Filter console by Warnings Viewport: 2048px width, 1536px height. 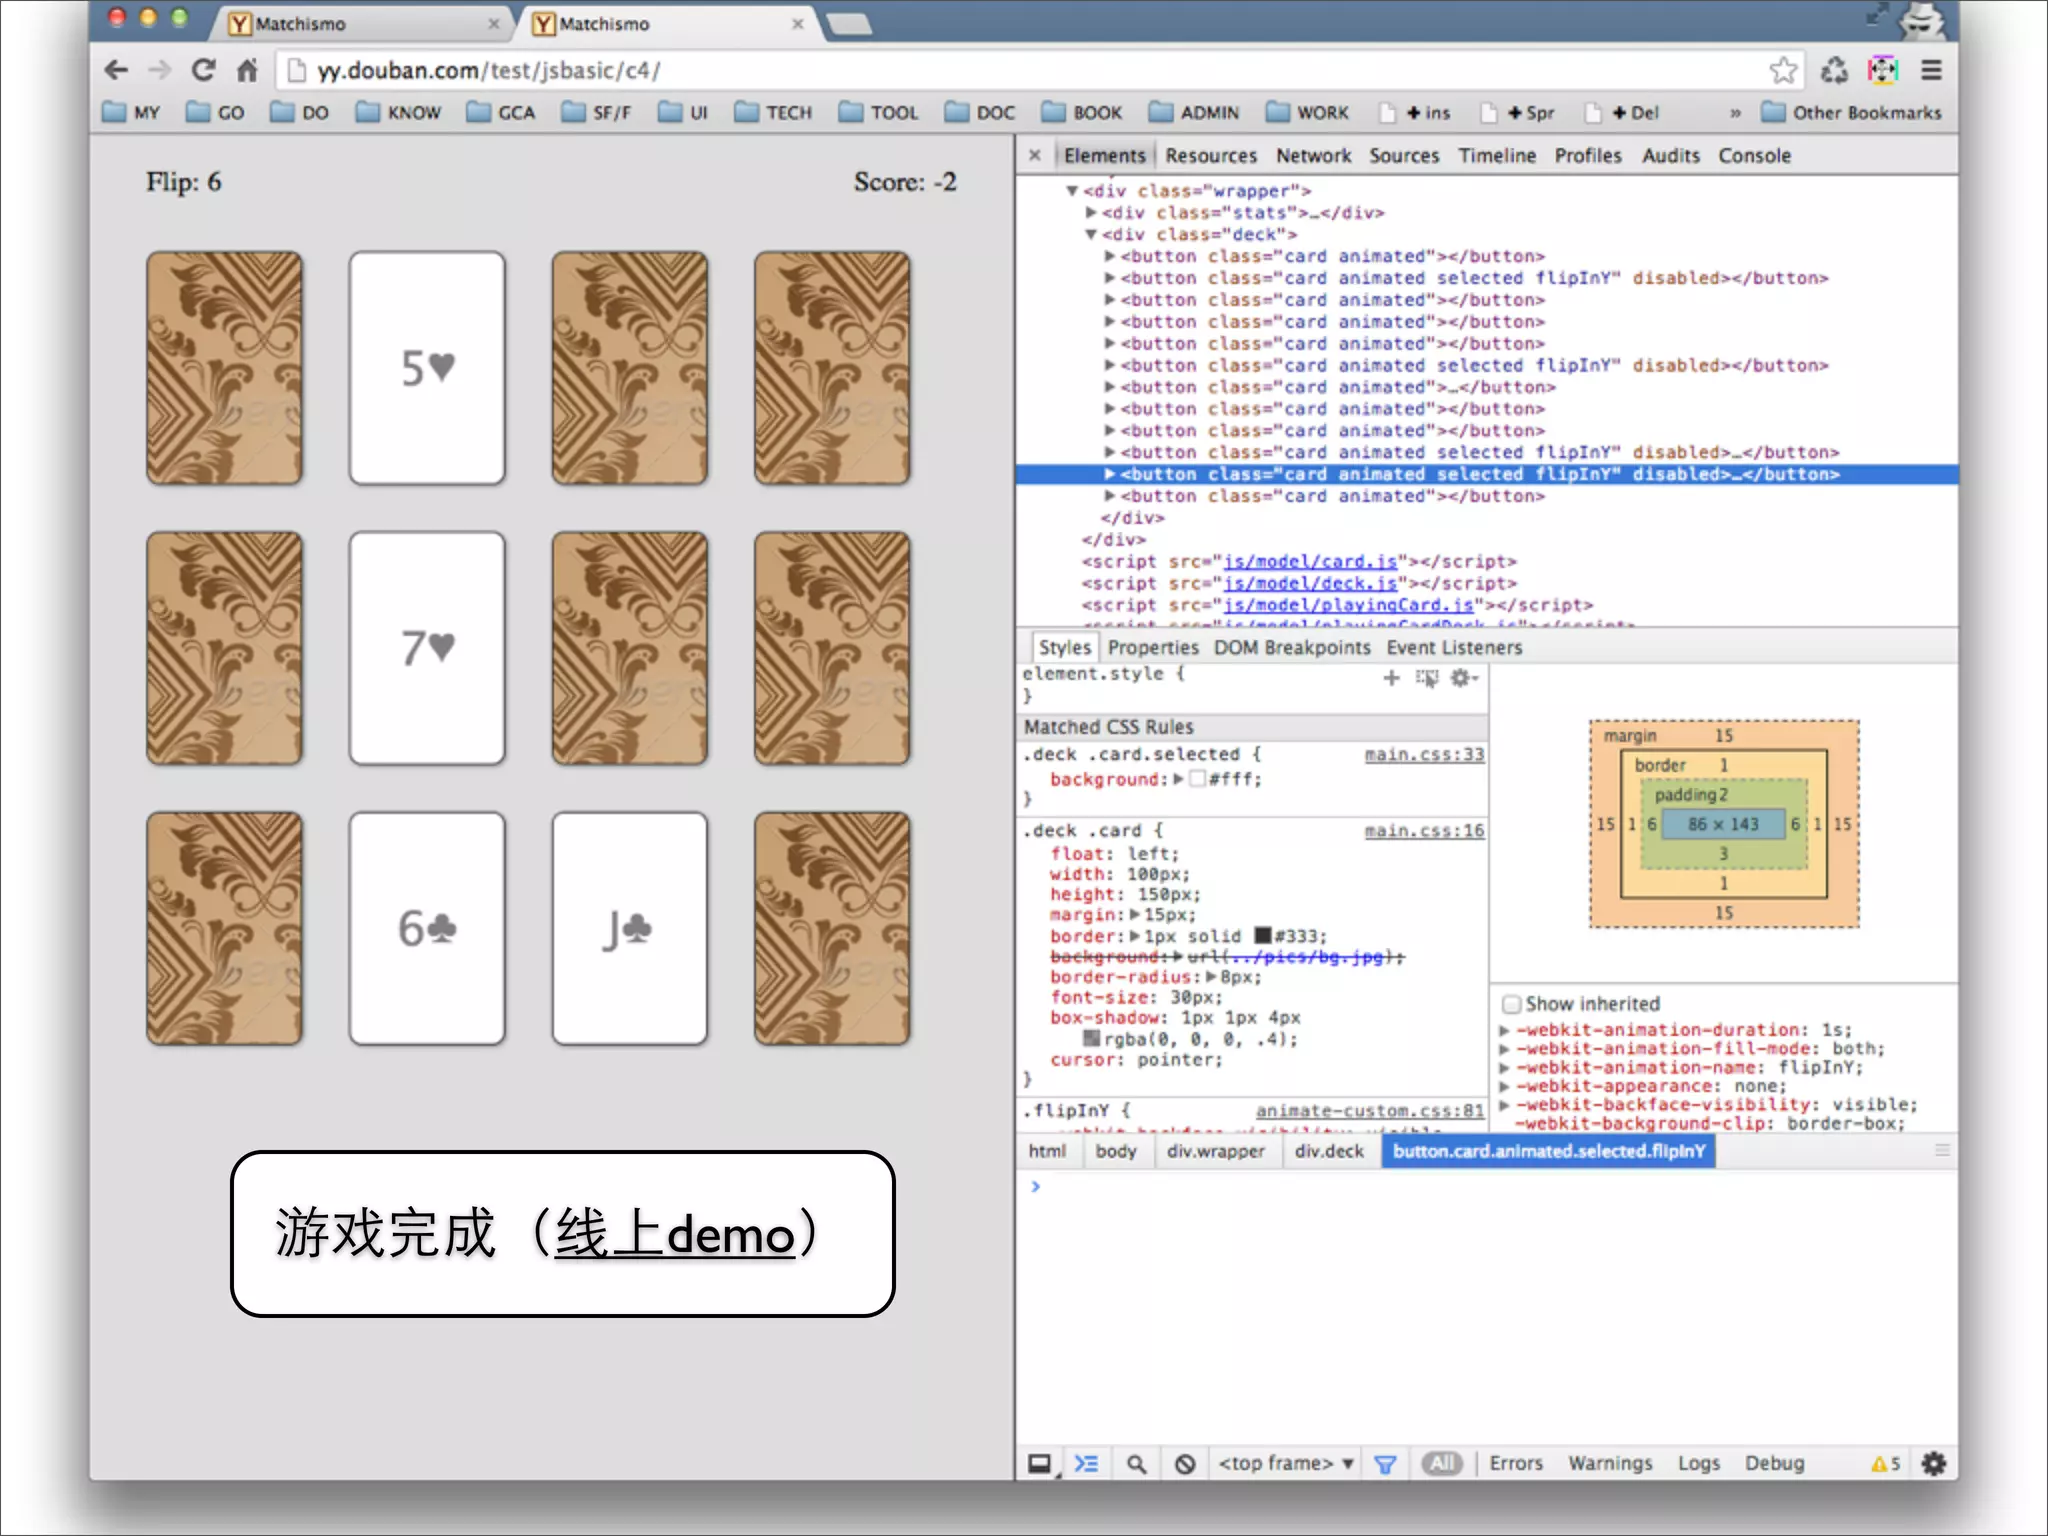pos(1610,1464)
